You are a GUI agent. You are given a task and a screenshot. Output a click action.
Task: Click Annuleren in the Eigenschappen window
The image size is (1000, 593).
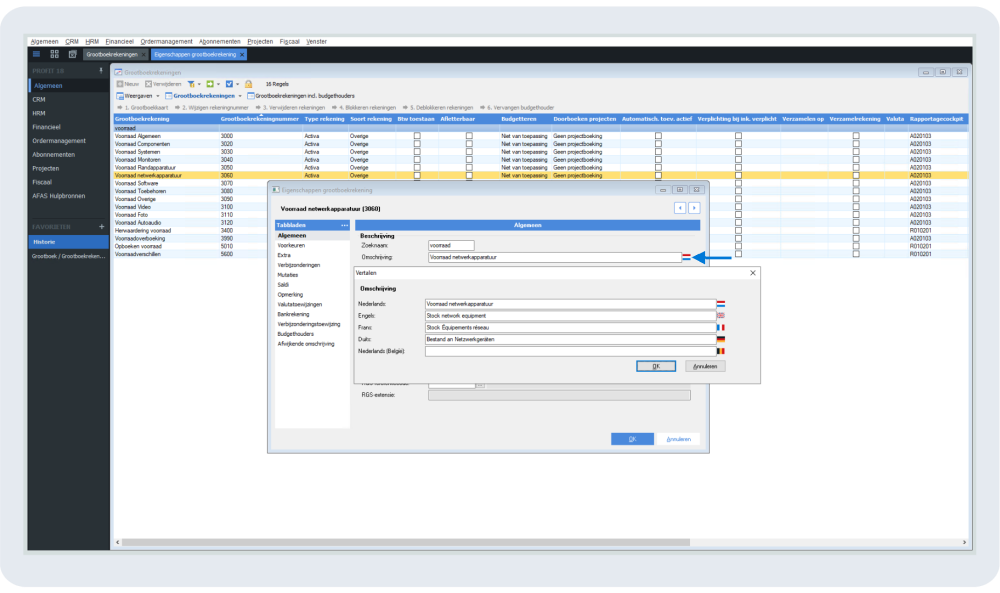(679, 439)
